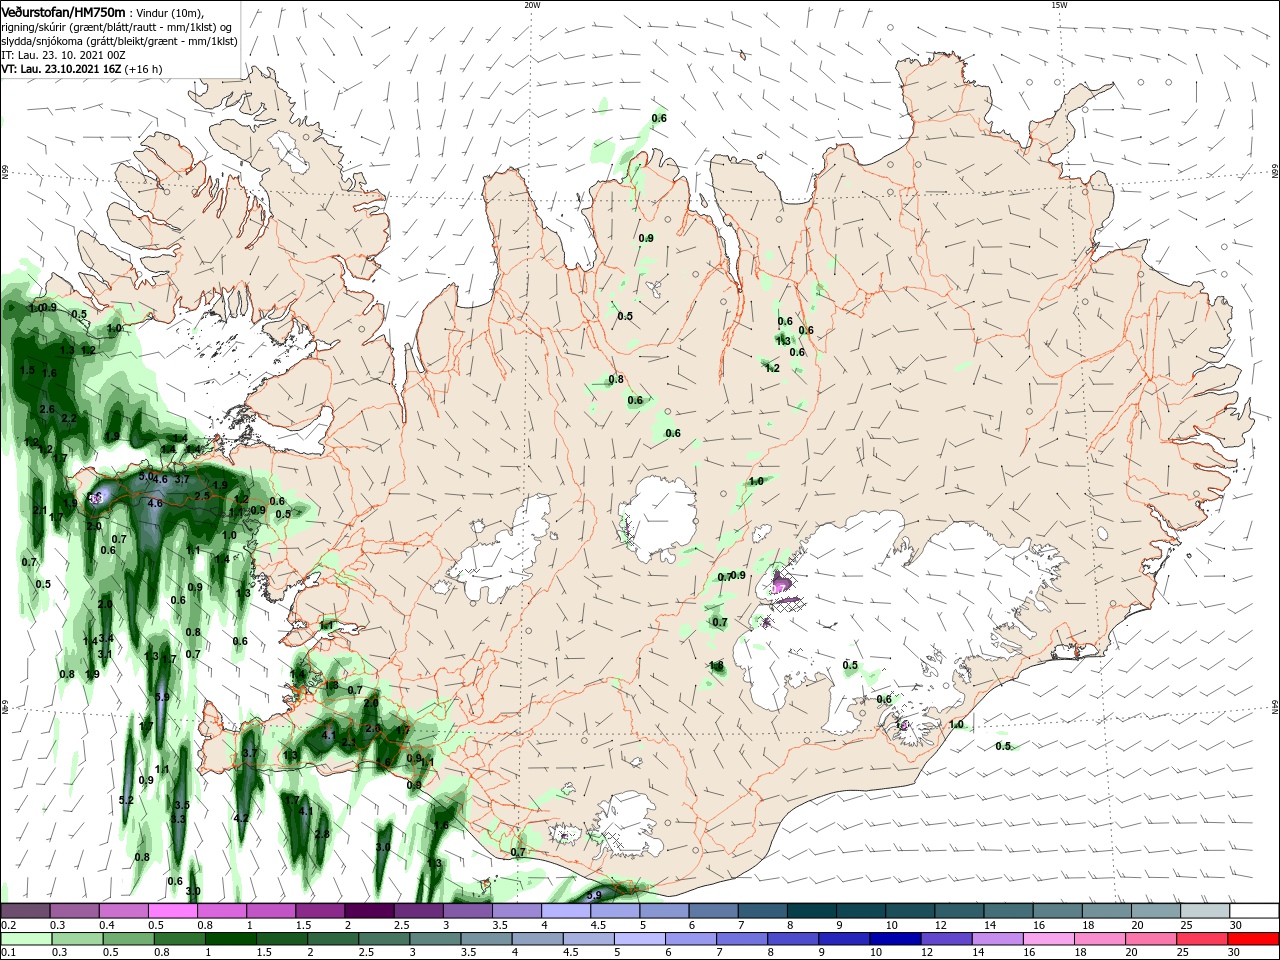1280x960 pixels.
Task: Click the 'rigning/skúrir' description line
Action: pyautogui.click(x=115, y=27)
